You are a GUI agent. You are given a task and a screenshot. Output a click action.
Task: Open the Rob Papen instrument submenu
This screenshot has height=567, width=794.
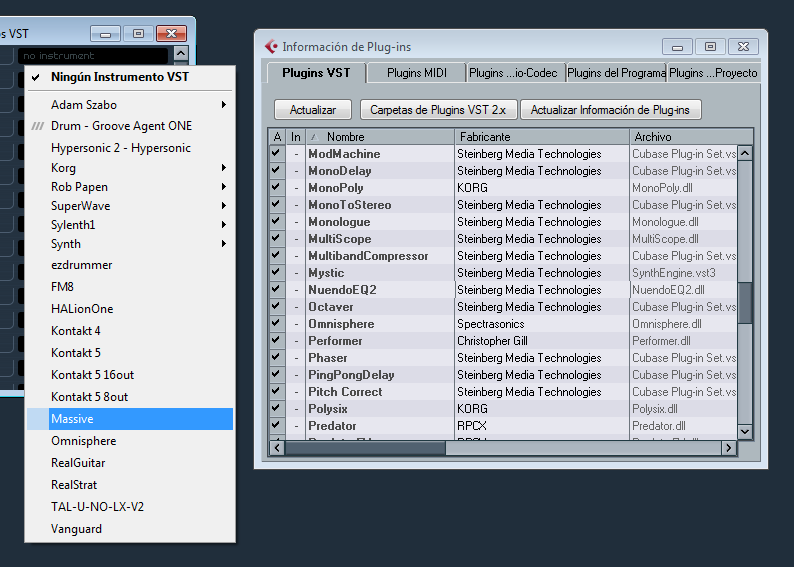224,187
